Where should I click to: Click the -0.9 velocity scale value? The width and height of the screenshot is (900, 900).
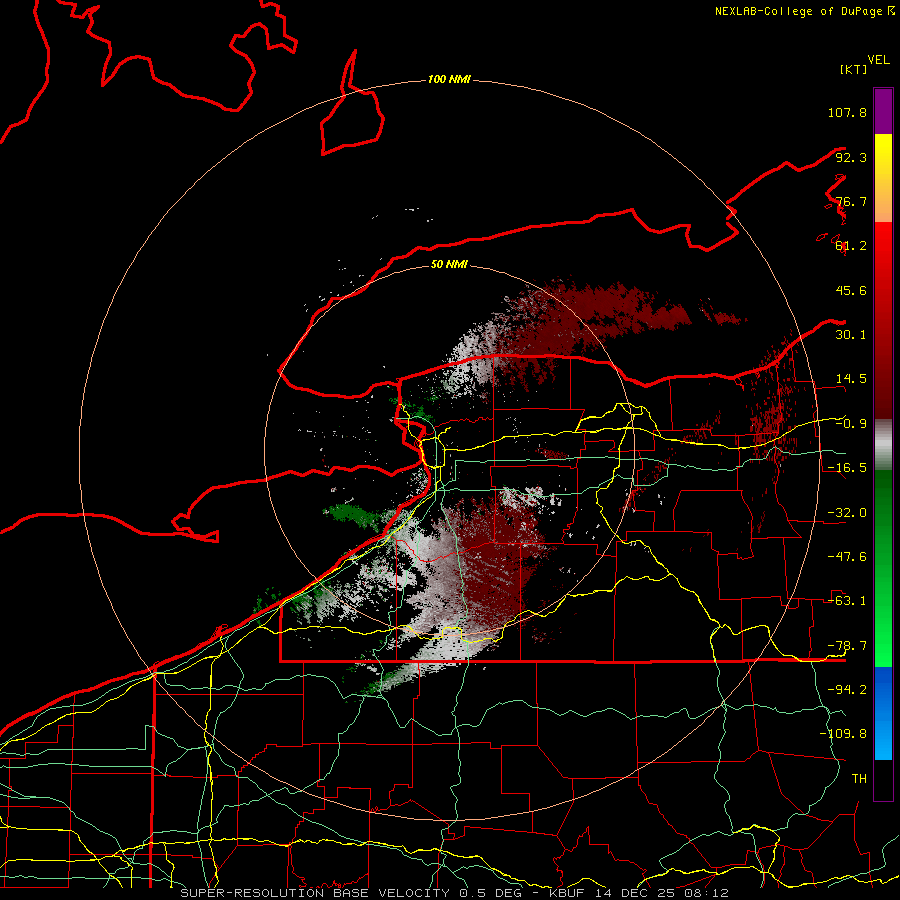pyautogui.click(x=851, y=424)
